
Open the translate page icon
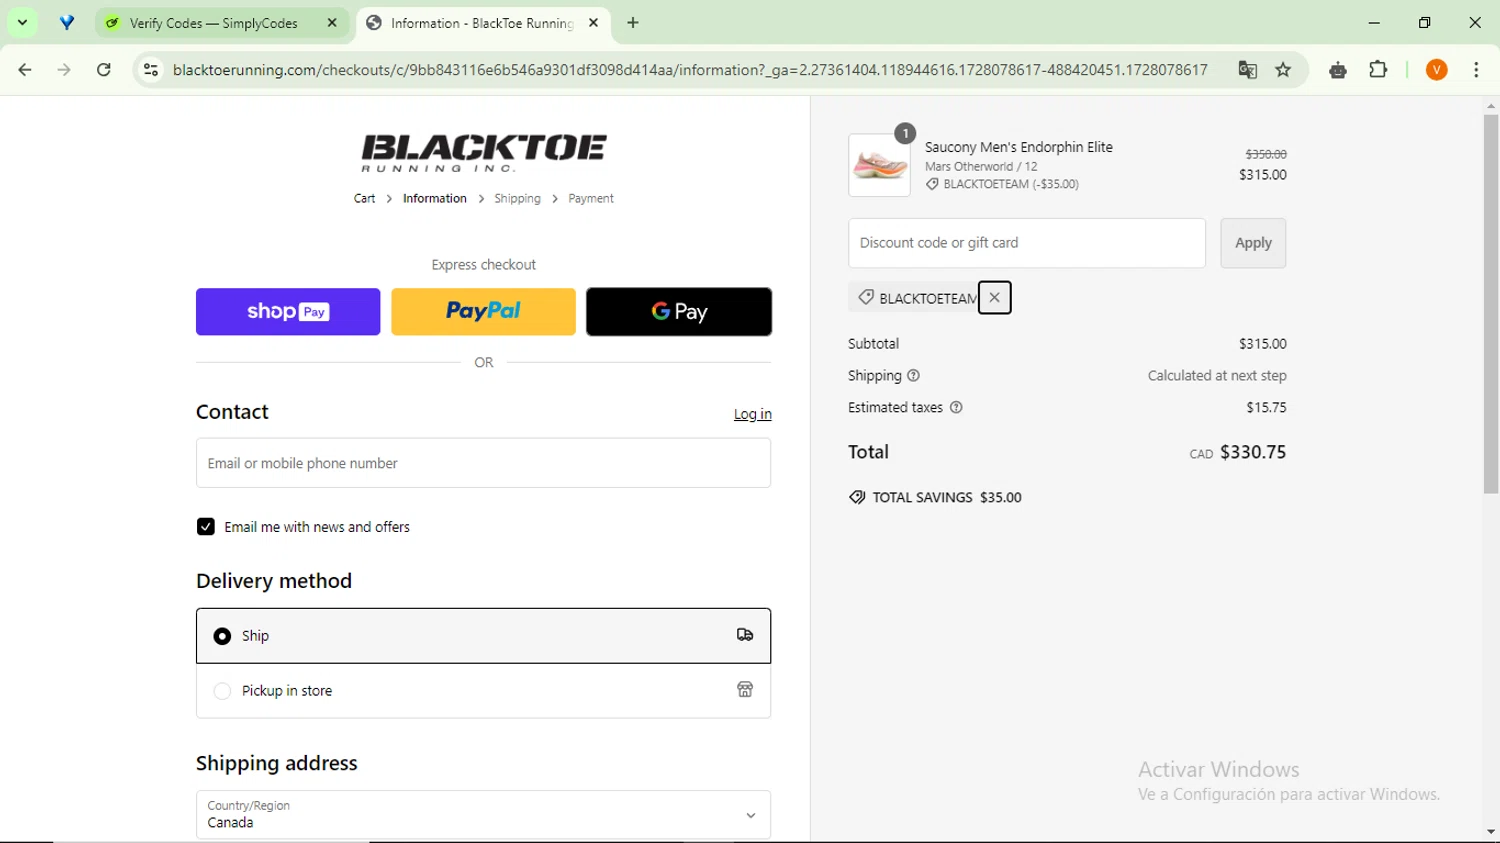pos(1247,70)
